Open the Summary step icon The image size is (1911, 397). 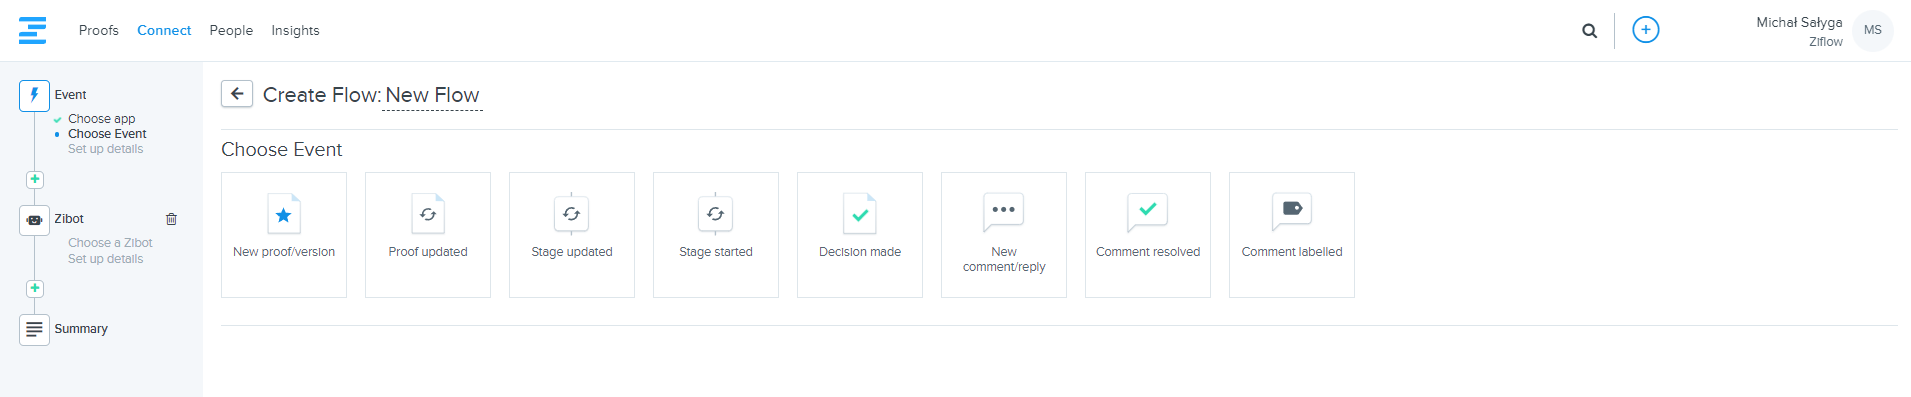click(x=34, y=329)
